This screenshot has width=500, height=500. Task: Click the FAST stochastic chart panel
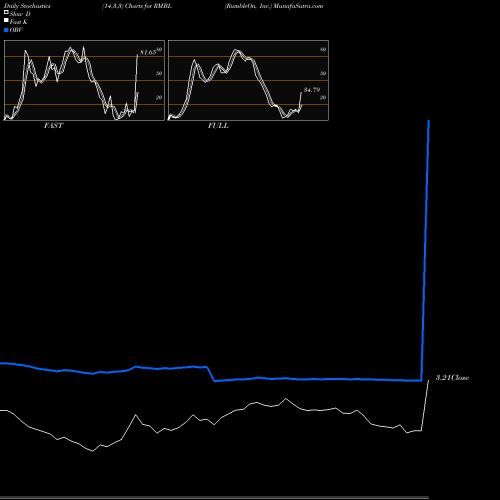point(84,80)
